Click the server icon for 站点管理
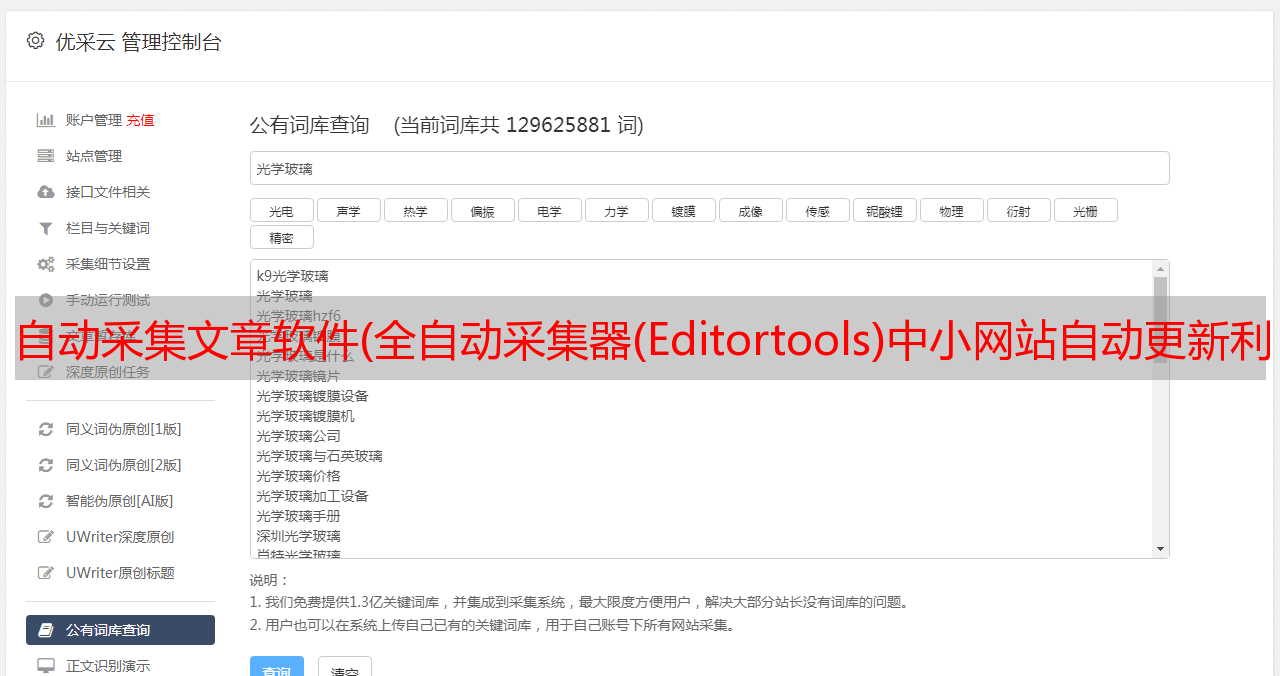This screenshot has height=676, width=1280. coord(46,156)
